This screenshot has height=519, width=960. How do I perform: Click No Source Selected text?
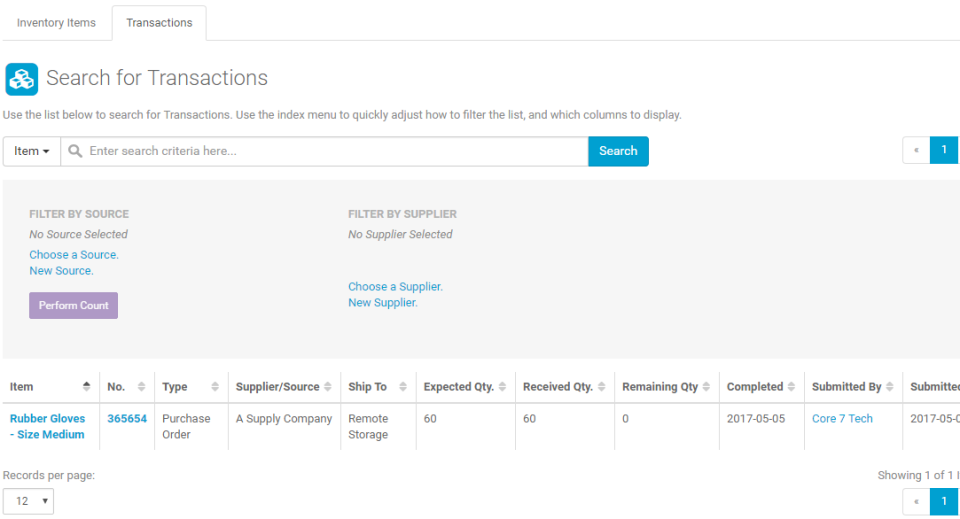pos(78,234)
